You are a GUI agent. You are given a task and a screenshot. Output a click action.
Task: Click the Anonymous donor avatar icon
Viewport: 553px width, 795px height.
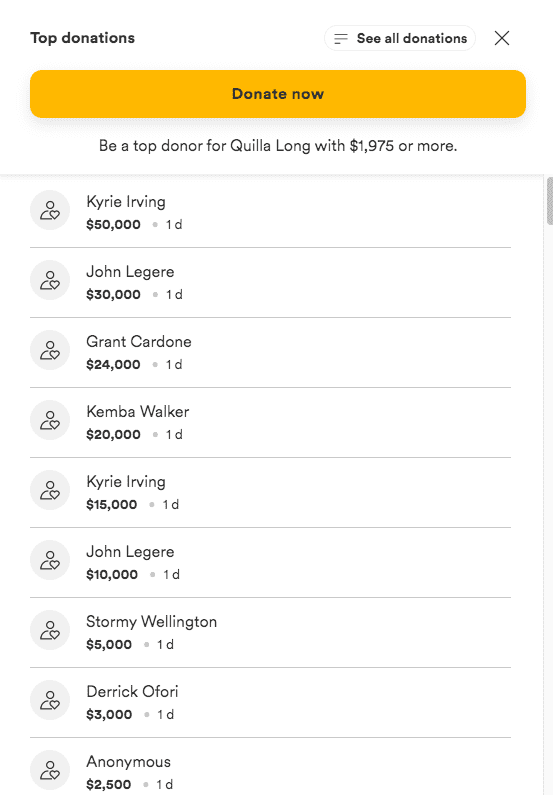pyautogui.click(x=50, y=770)
